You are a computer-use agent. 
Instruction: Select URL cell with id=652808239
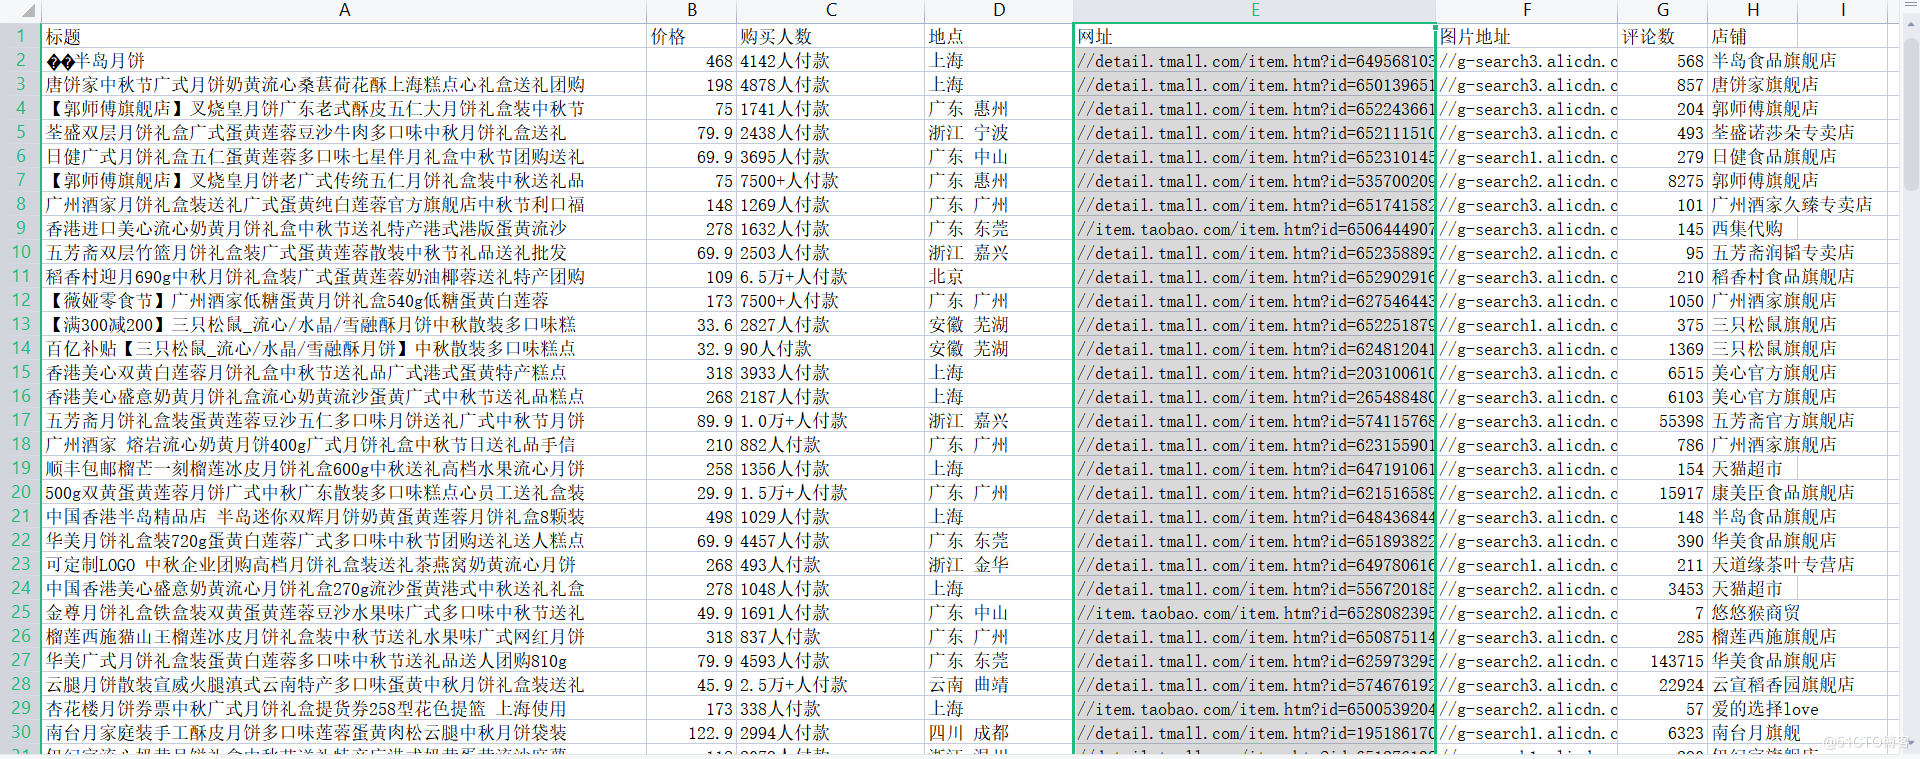tap(1255, 612)
